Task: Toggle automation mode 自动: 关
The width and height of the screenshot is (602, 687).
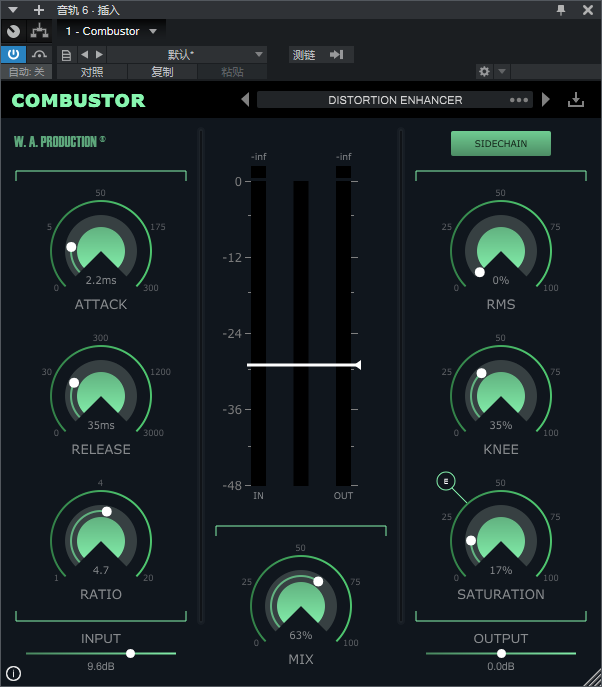Action: coord(26,72)
